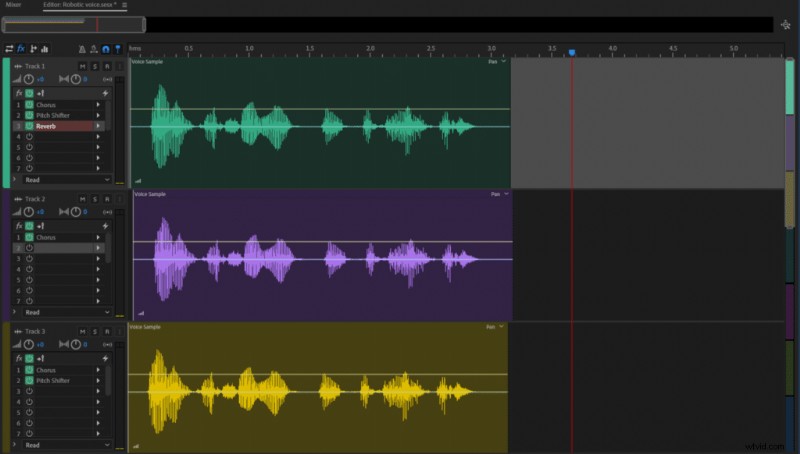This screenshot has height=454, width=800.
Task: Click the Track 3 lightning pre-render icon
Action: (x=105, y=359)
